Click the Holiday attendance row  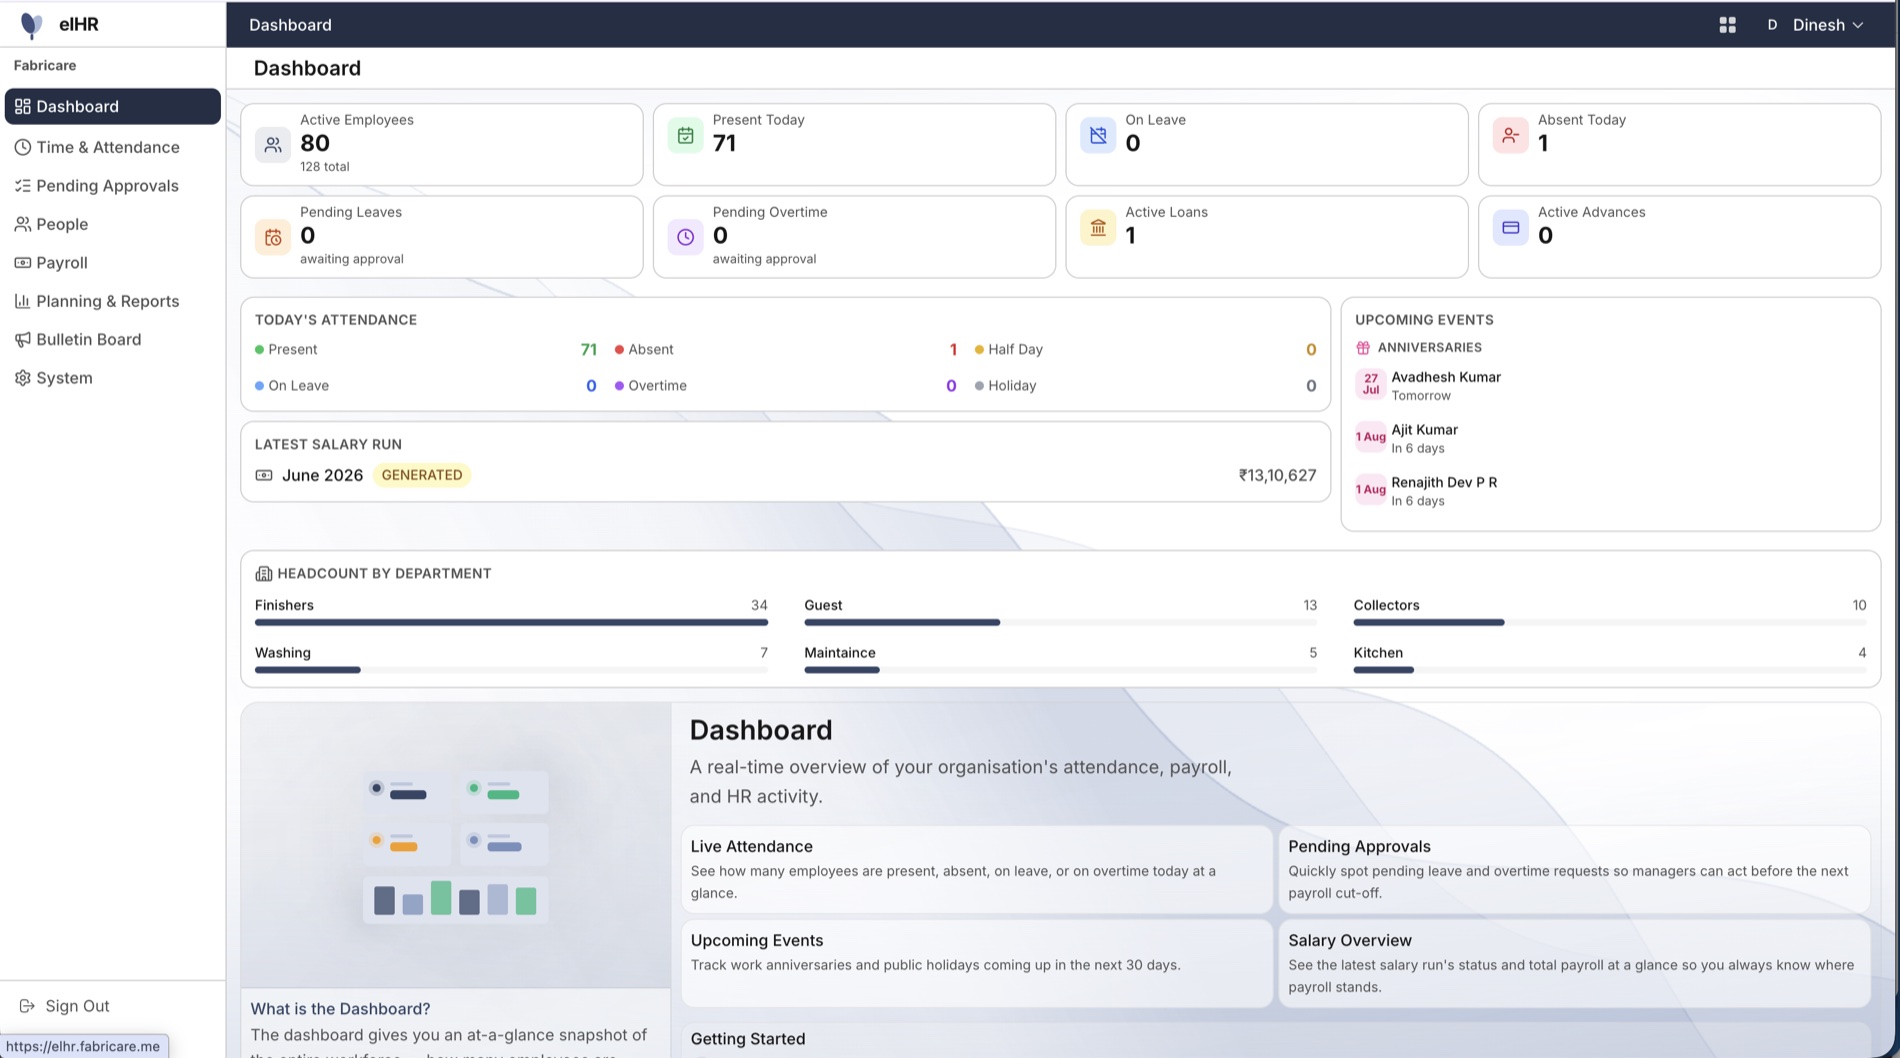1145,386
